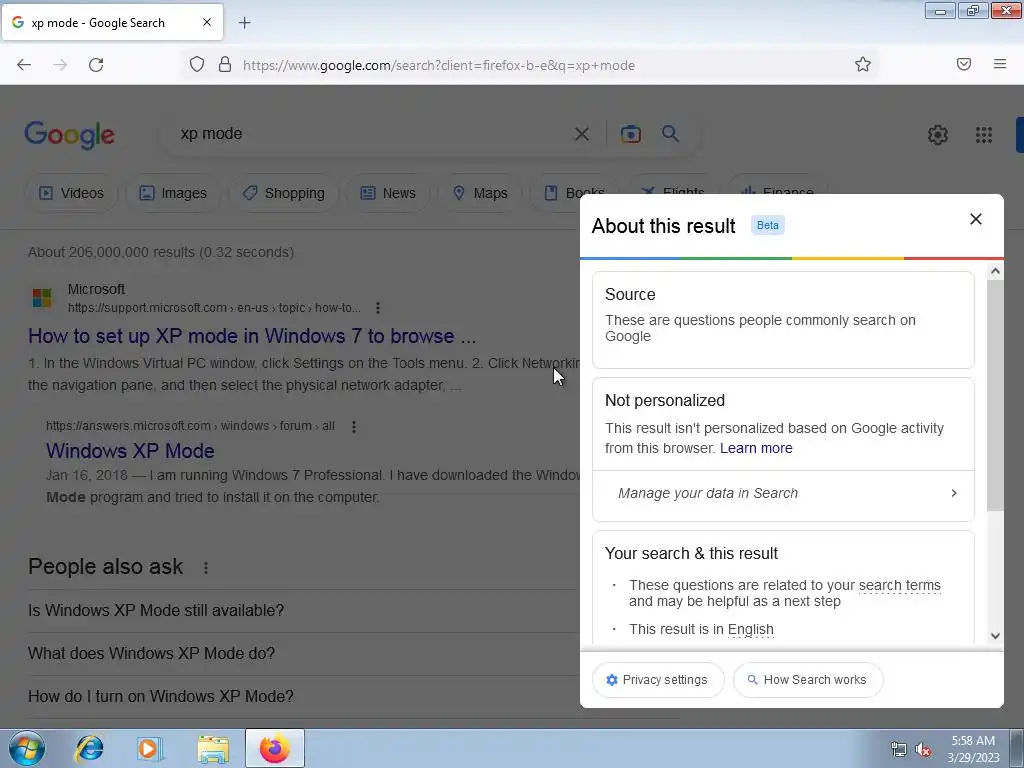This screenshot has width=1024, height=768.
Task: Click in the 'xp mode' search field
Action: click(369, 134)
